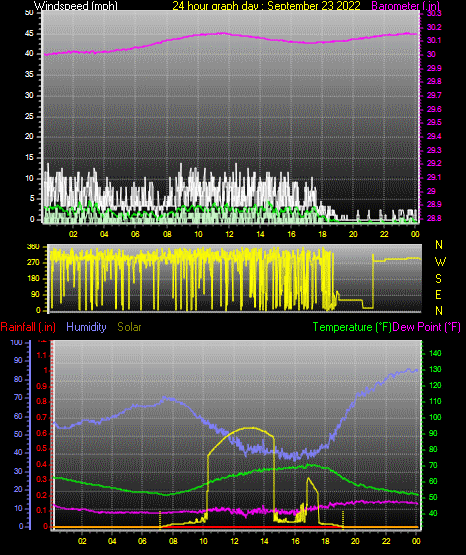The image size is (466, 555).
Task: Click the 29.5 barometer axis value
Action: [434, 122]
